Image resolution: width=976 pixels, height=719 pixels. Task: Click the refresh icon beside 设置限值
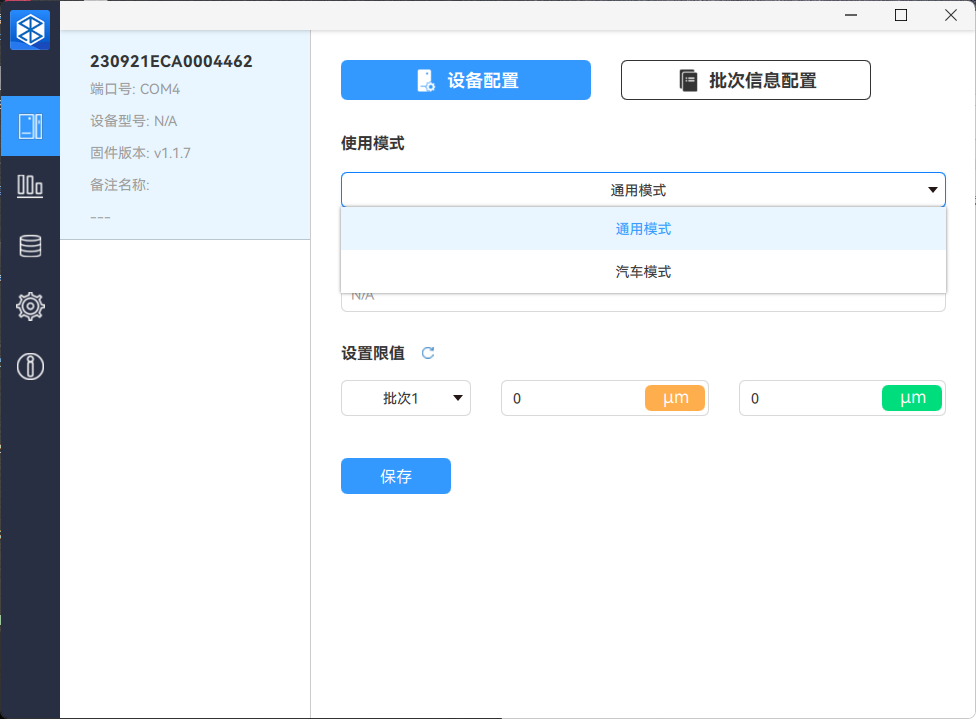coord(428,353)
